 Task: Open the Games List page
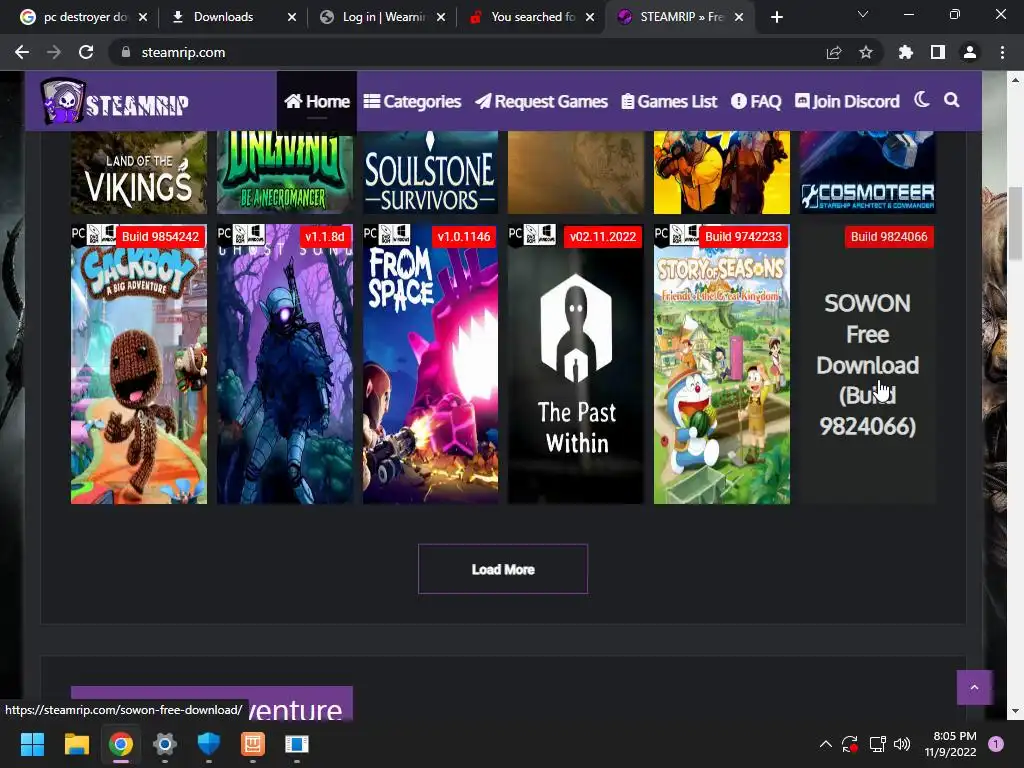(x=669, y=101)
